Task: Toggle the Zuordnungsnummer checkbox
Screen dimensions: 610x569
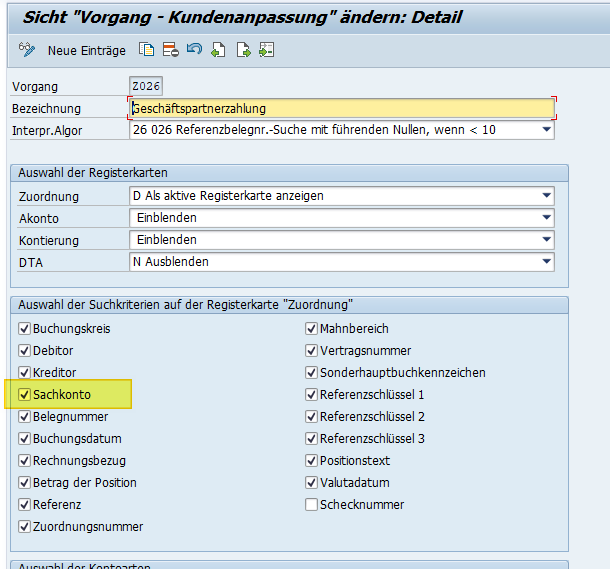Action: pyautogui.click(x=25, y=527)
